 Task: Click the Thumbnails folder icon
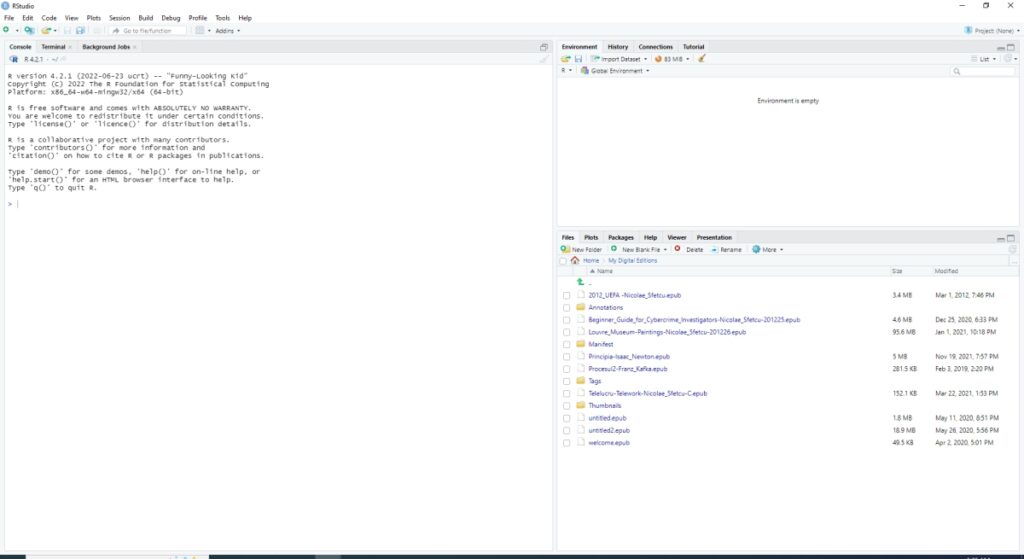click(x=581, y=406)
